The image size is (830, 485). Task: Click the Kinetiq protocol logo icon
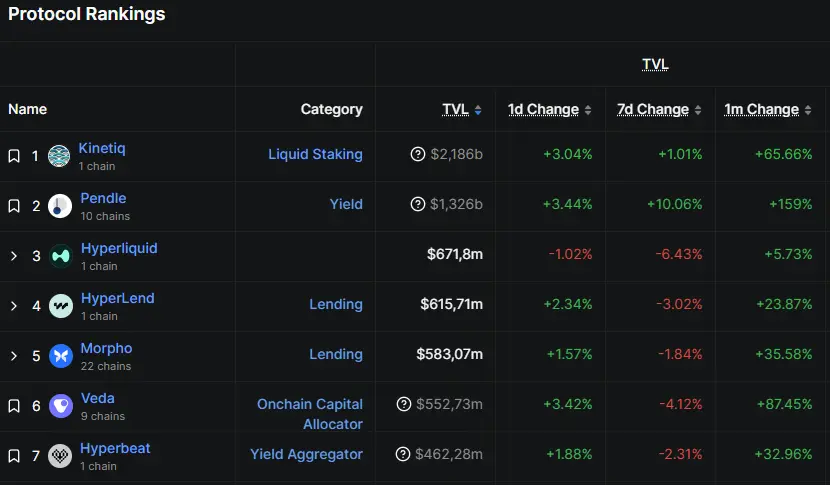click(x=60, y=156)
